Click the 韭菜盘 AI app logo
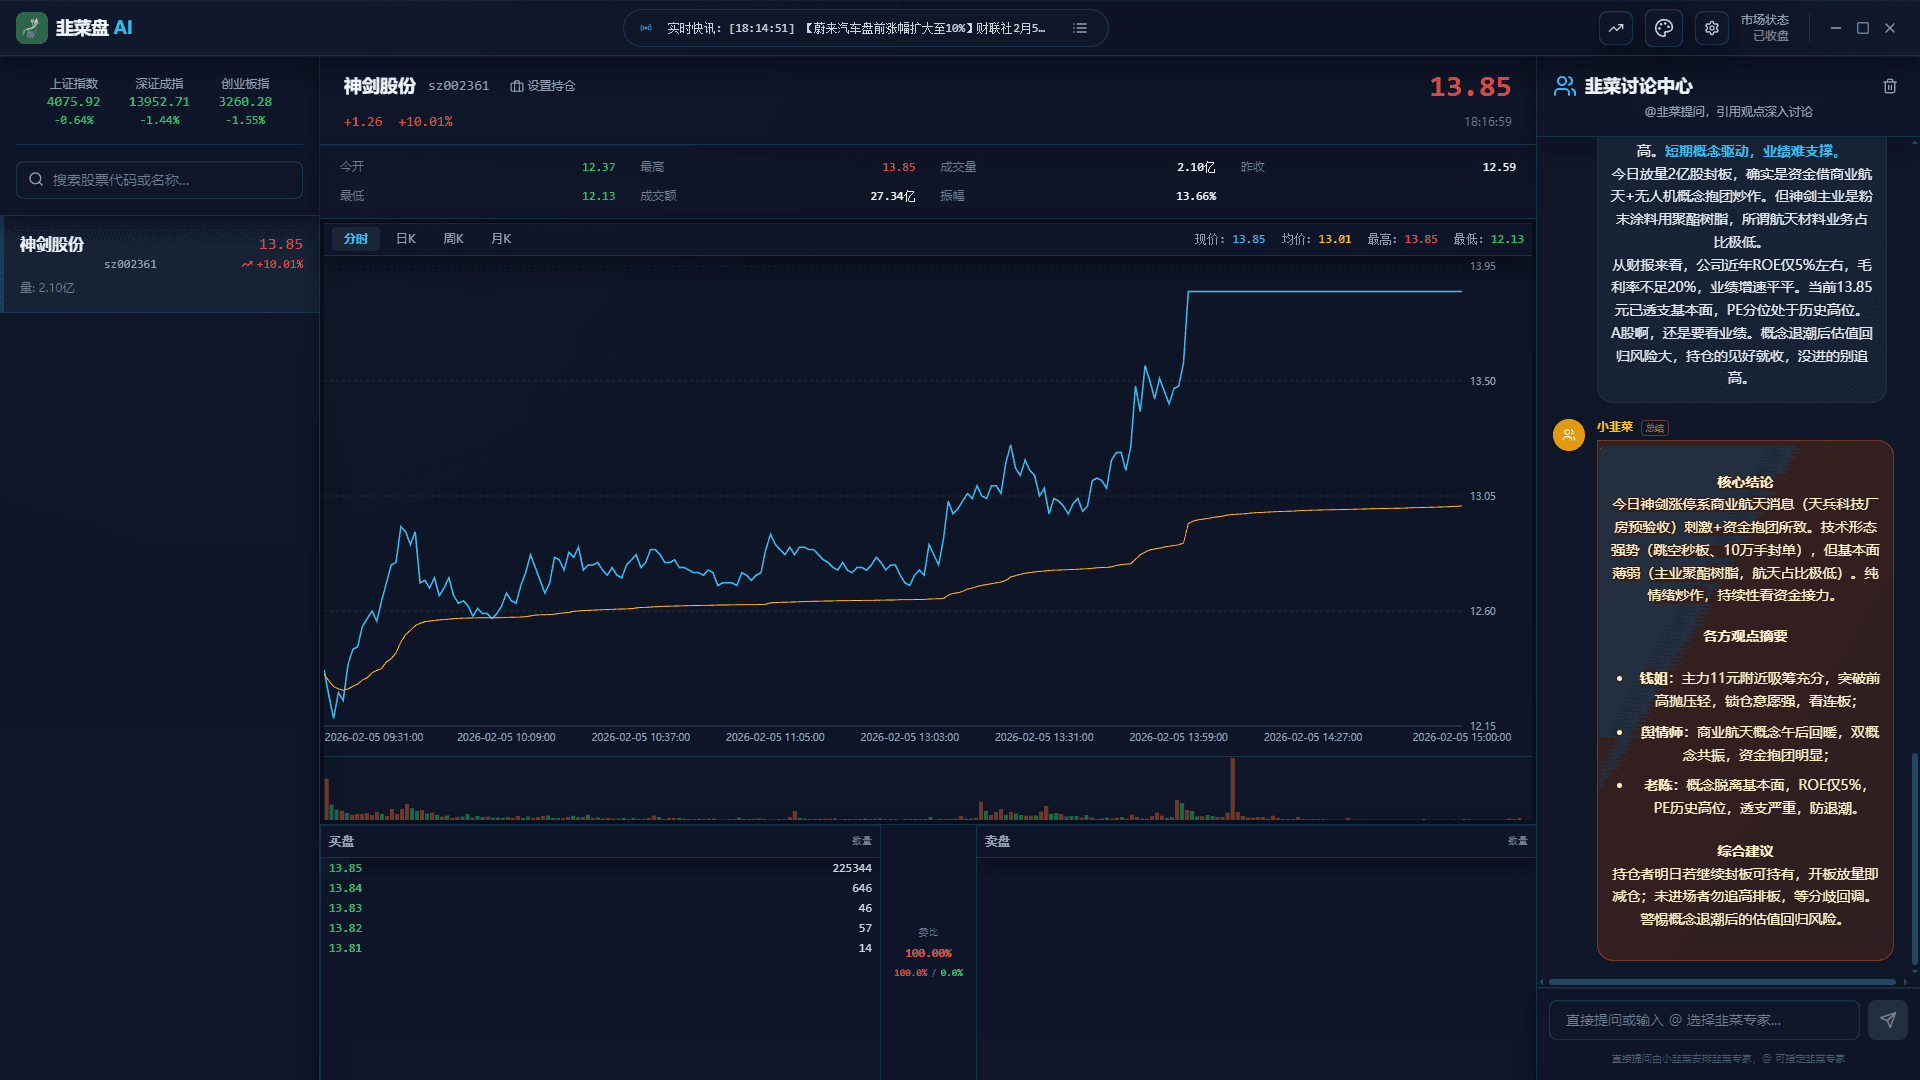The width and height of the screenshot is (1920, 1080). click(32, 28)
